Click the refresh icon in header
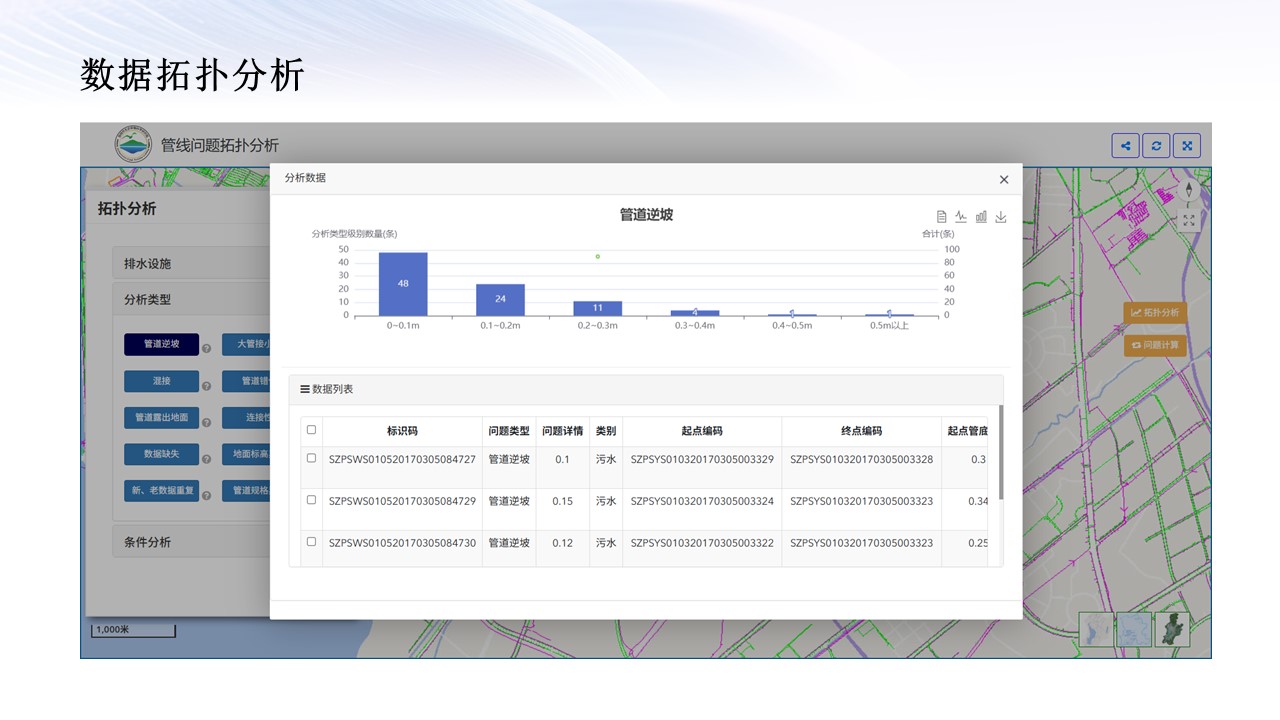 [1156, 146]
